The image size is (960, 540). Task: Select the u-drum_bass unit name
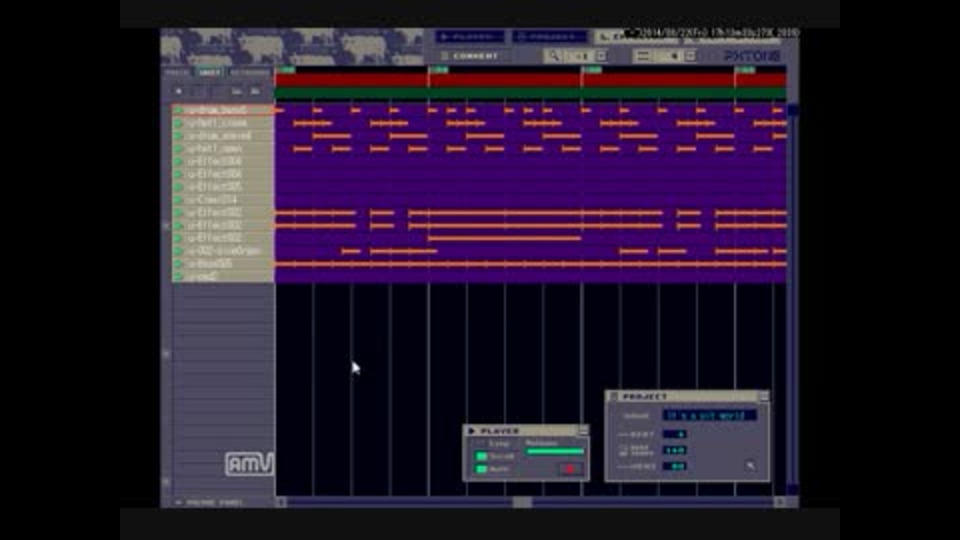(x=217, y=110)
